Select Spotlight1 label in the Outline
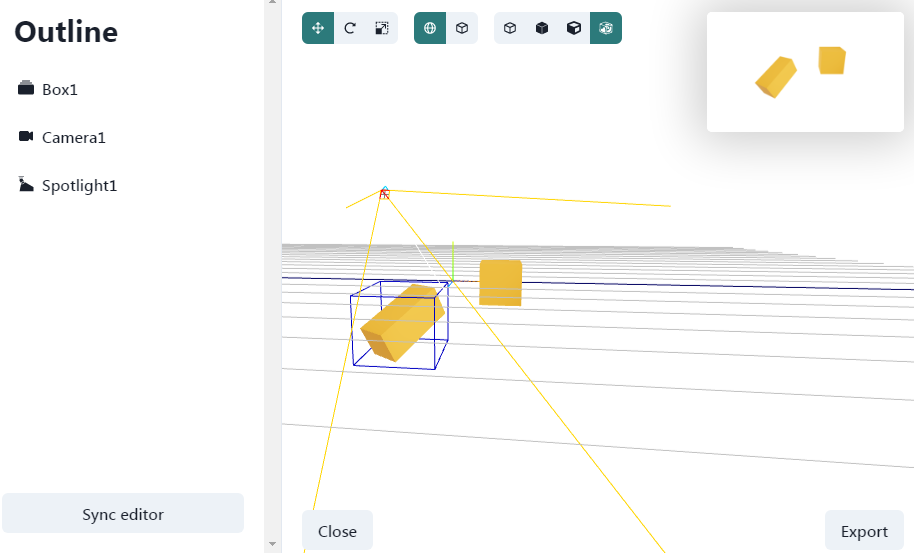 coord(79,186)
